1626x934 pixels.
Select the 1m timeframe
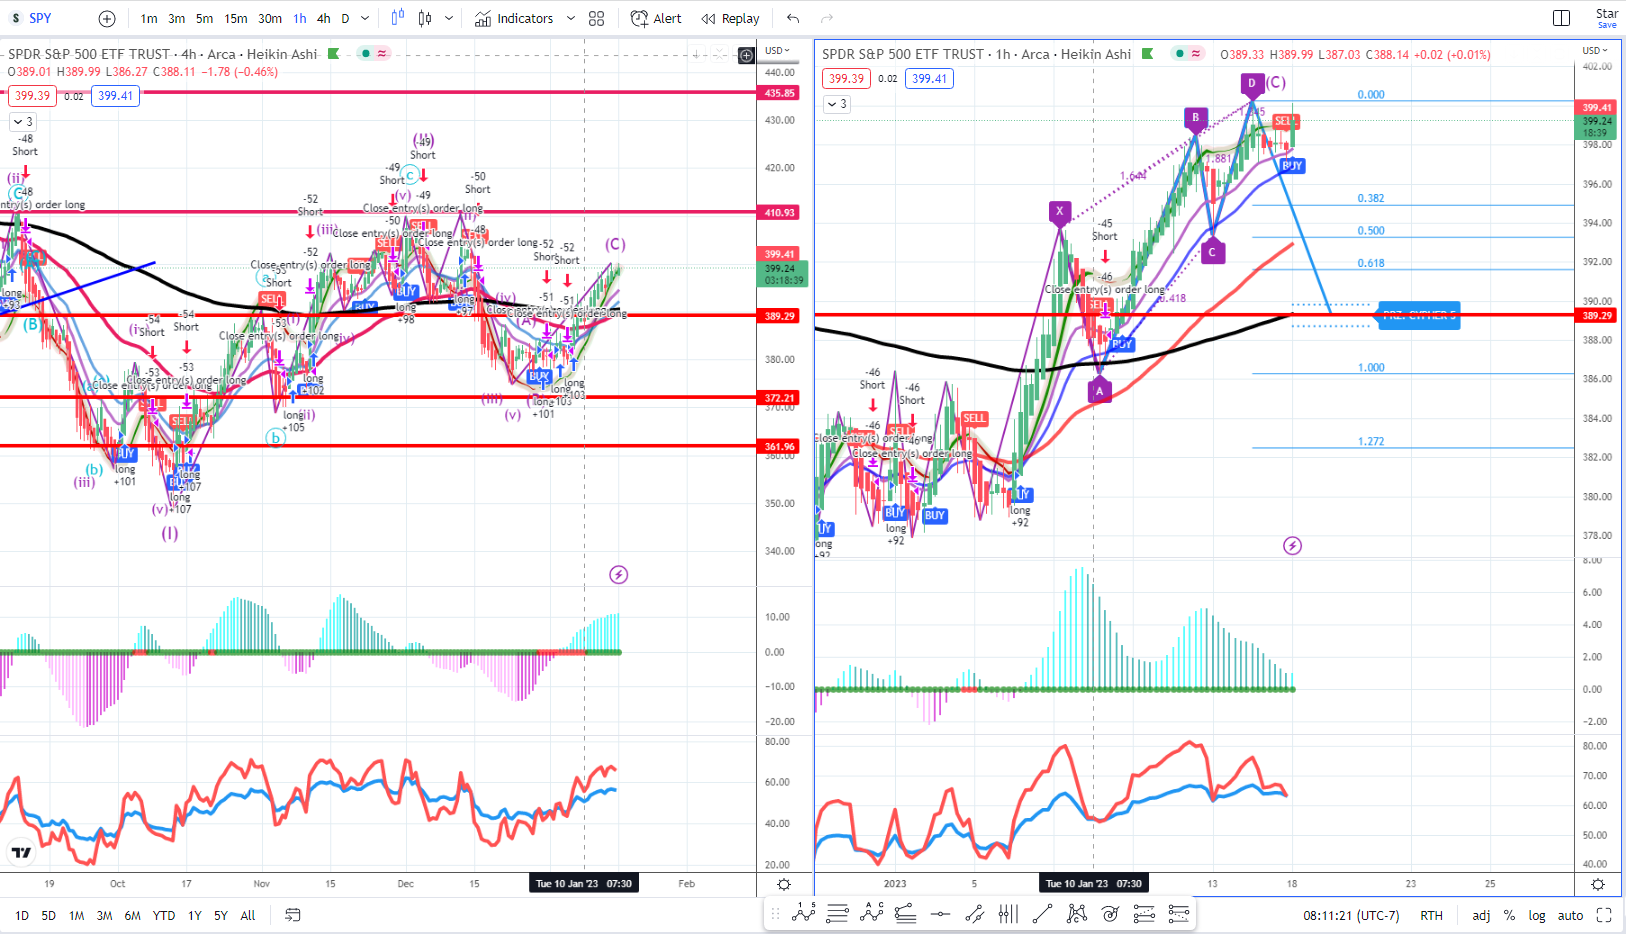149,18
